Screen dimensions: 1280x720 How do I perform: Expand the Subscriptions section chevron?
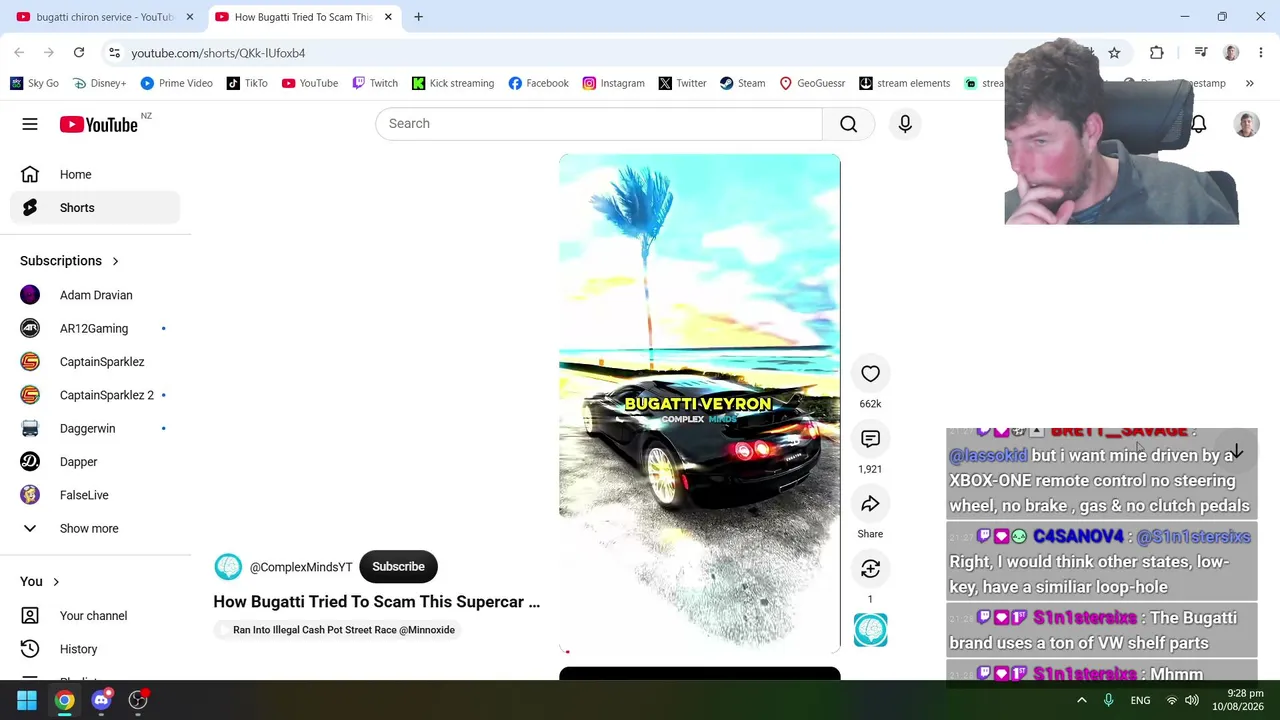(115, 261)
